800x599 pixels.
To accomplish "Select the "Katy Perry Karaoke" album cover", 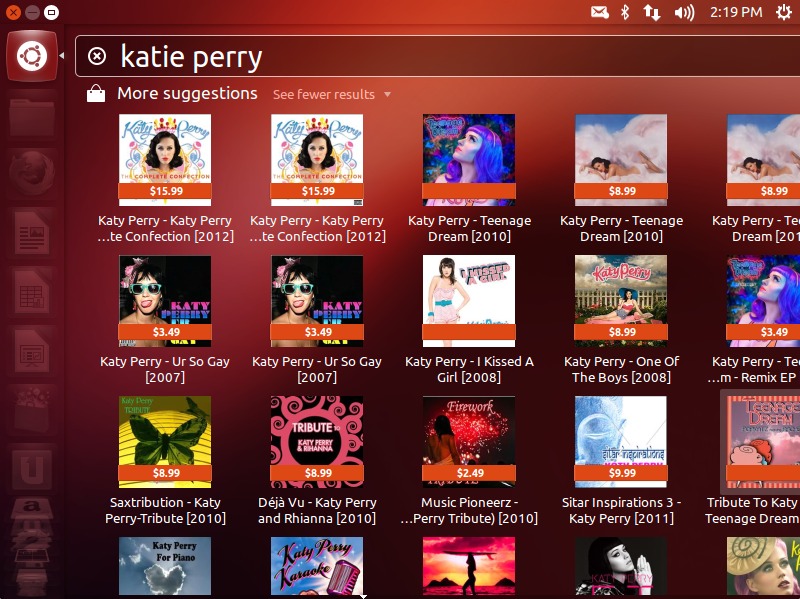I will point(317,566).
